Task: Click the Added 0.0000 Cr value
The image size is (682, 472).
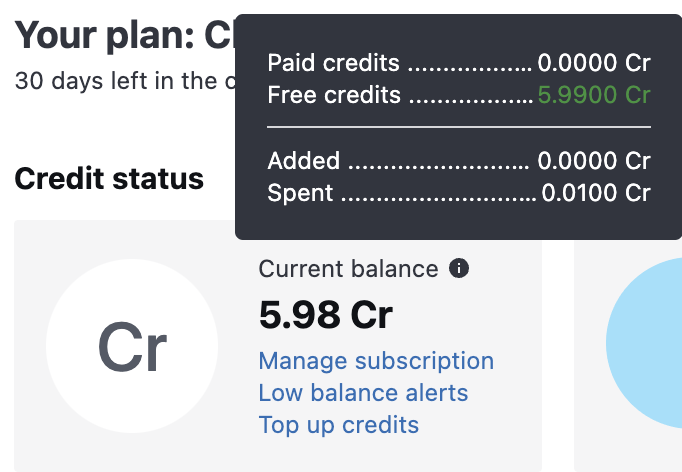Action: click(x=594, y=161)
